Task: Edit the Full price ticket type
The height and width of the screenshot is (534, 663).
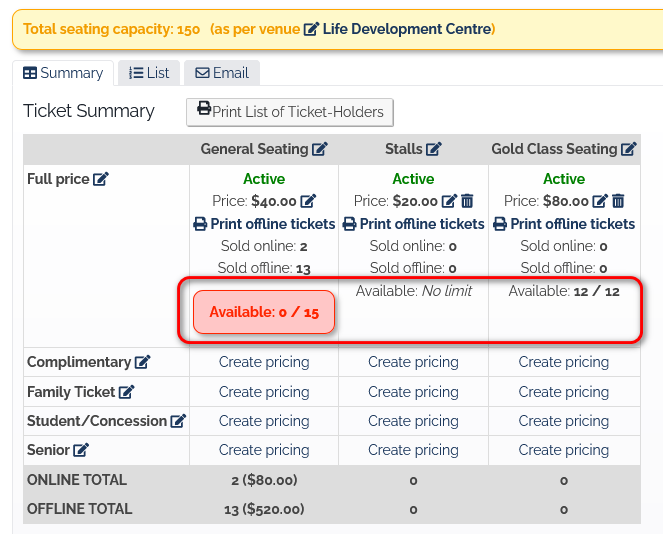Action: click(101, 179)
